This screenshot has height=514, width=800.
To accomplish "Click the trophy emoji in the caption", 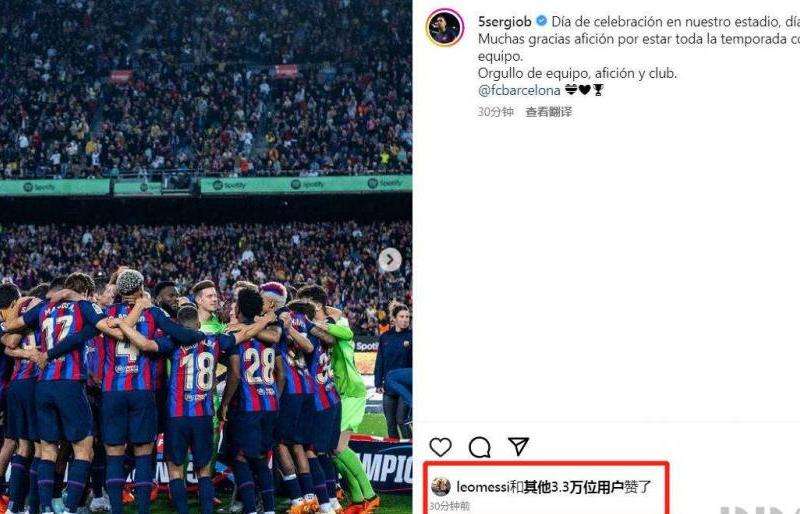I will 598,90.
